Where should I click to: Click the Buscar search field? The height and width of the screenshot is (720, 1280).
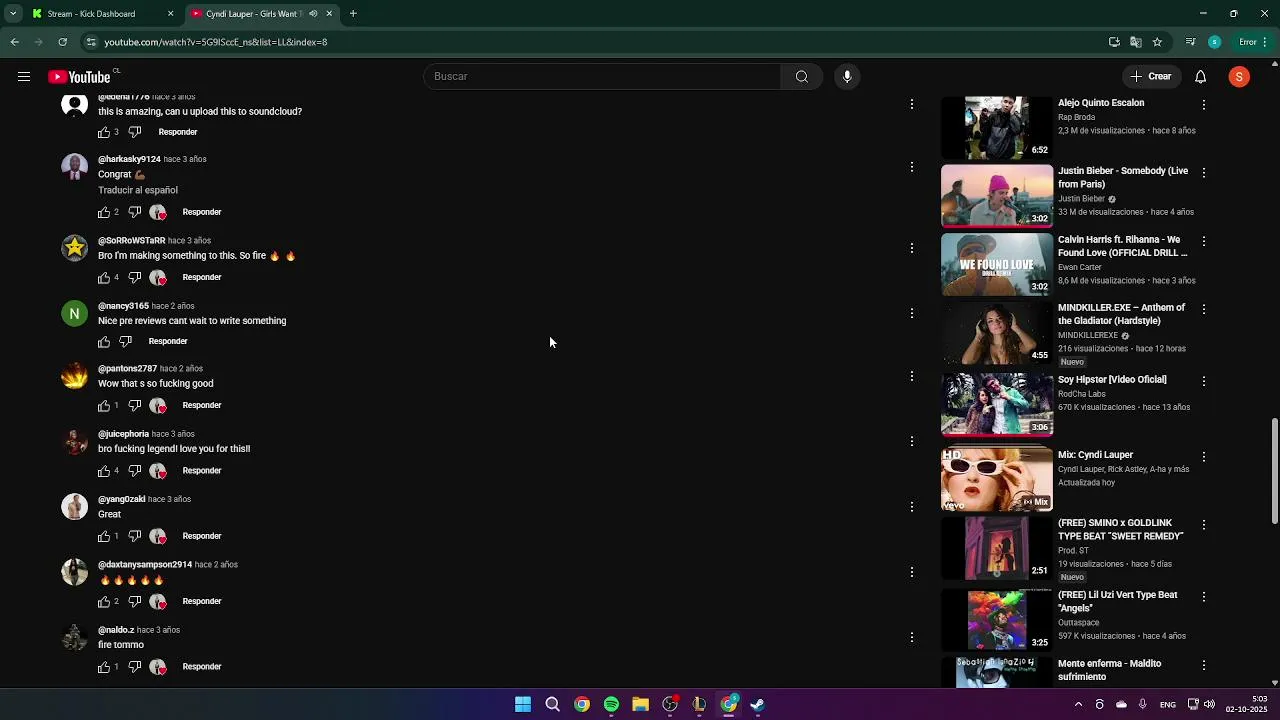point(602,77)
